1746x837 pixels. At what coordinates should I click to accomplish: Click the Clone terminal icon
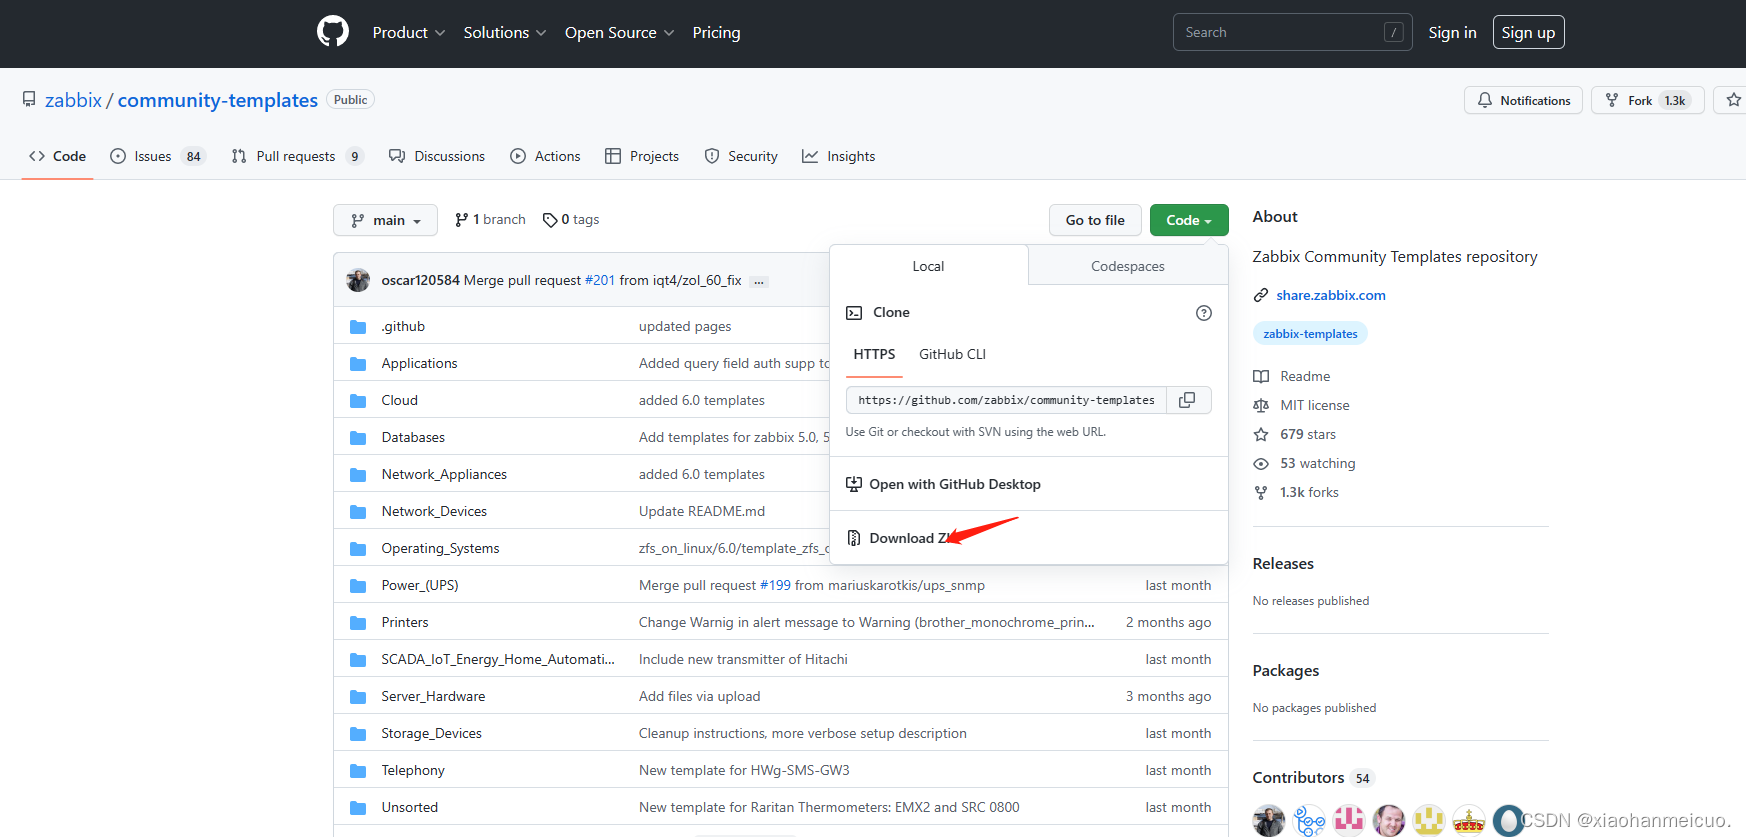[x=854, y=313]
